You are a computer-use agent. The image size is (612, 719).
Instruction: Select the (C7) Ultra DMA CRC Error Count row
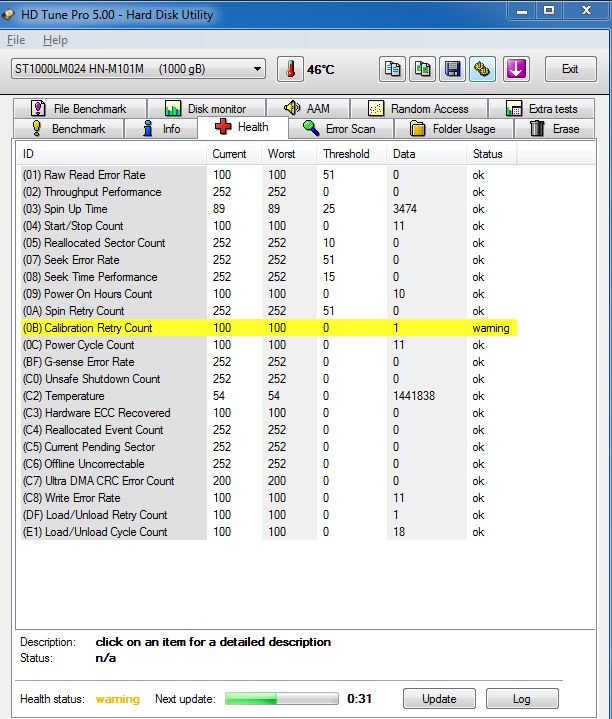(269, 481)
